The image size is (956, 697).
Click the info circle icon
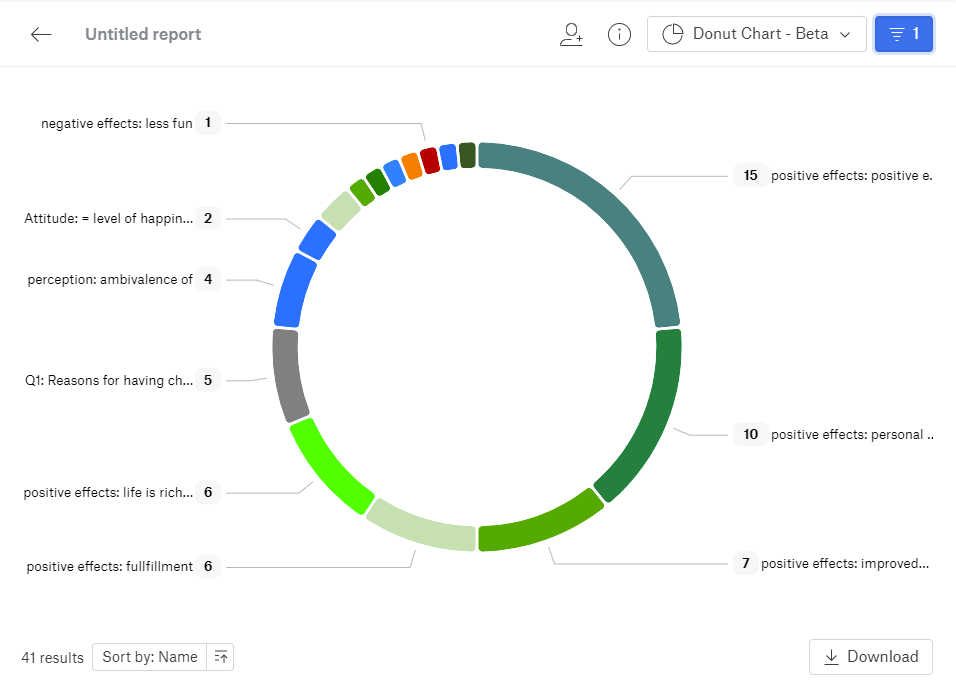[620, 34]
